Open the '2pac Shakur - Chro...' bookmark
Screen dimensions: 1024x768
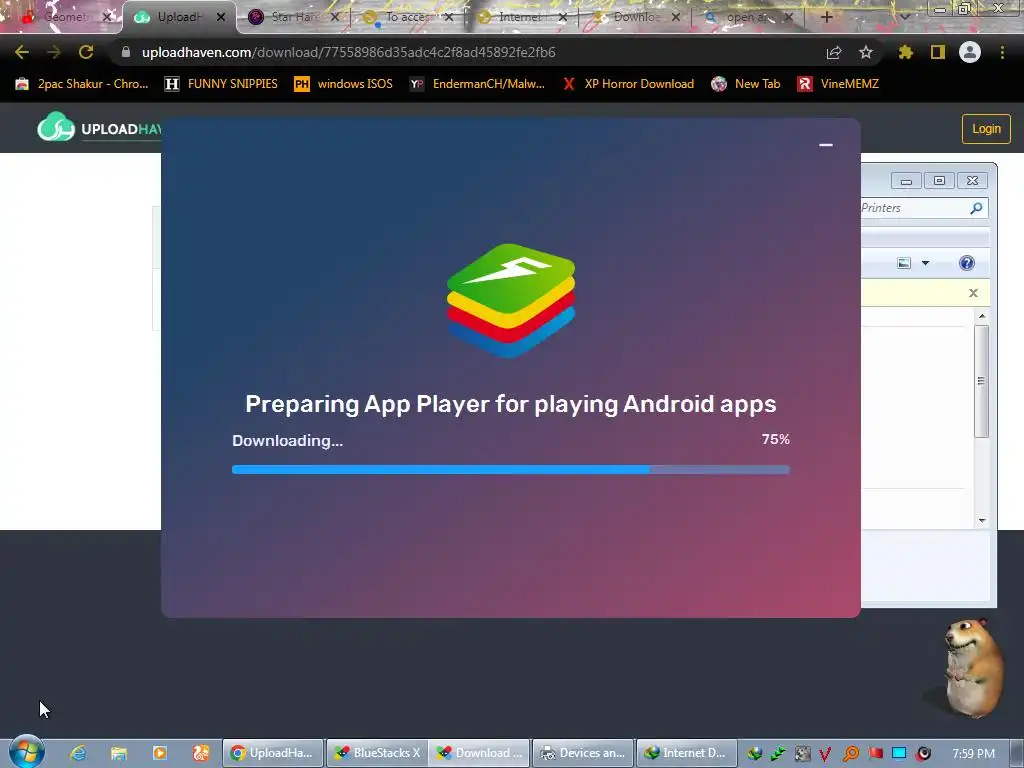[x=82, y=84]
